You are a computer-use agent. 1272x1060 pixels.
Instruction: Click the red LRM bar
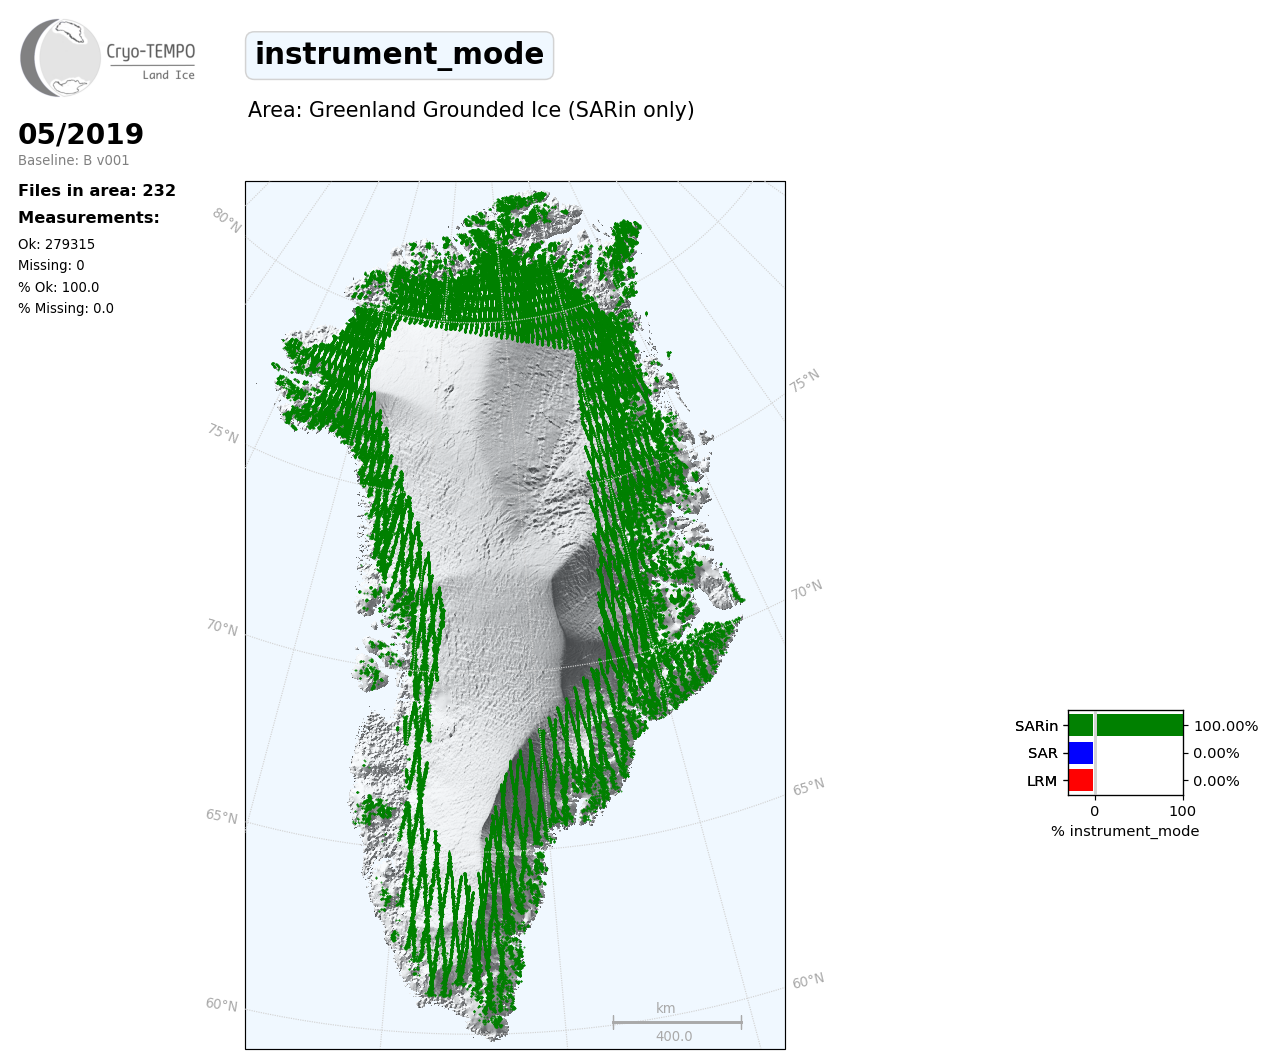point(1081,780)
